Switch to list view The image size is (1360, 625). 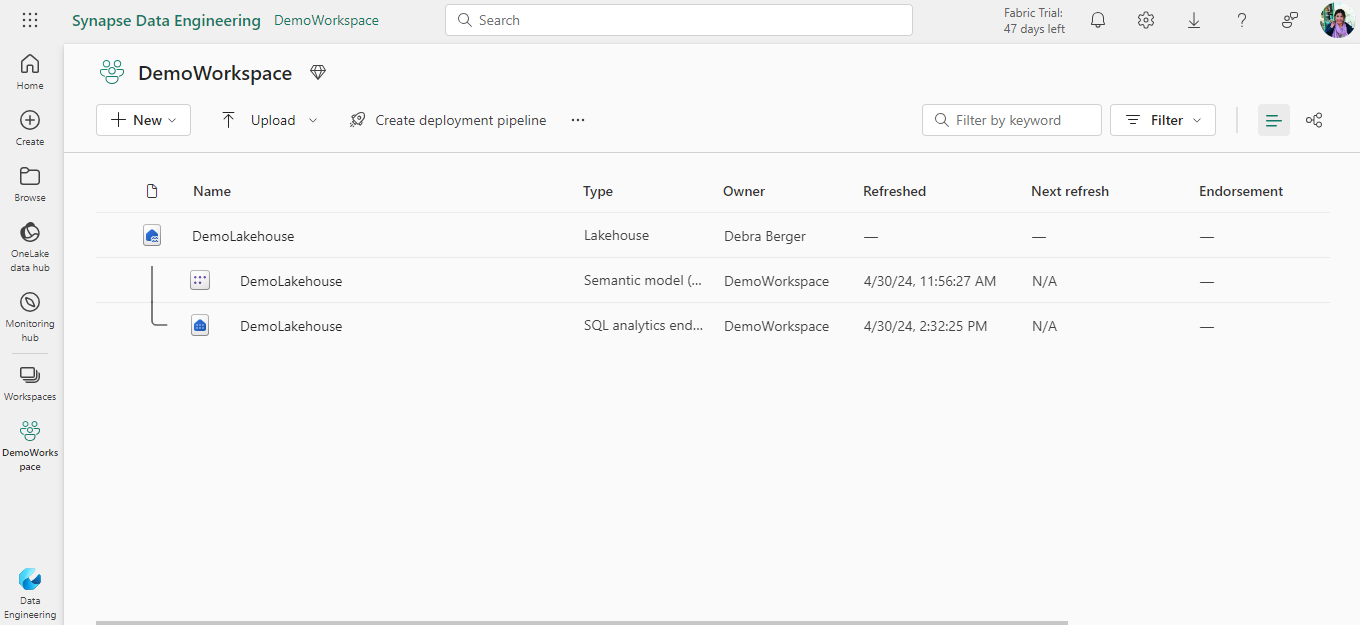click(x=1274, y=120)
